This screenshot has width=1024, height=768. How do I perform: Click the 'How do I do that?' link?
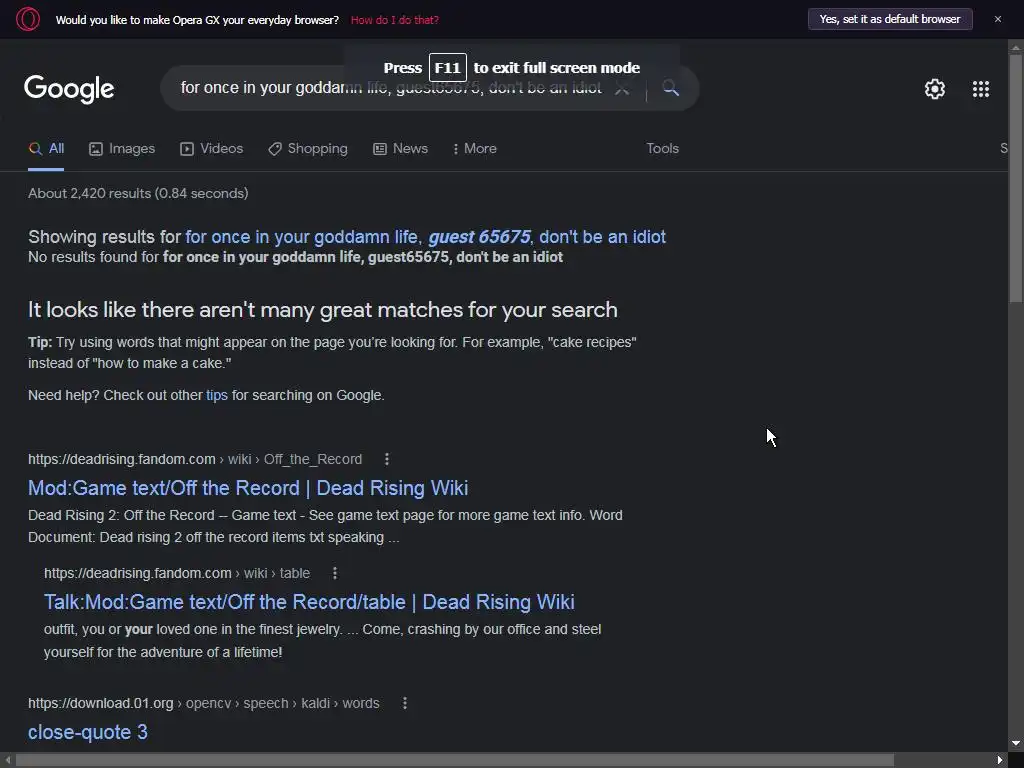[x=394, y=20]
